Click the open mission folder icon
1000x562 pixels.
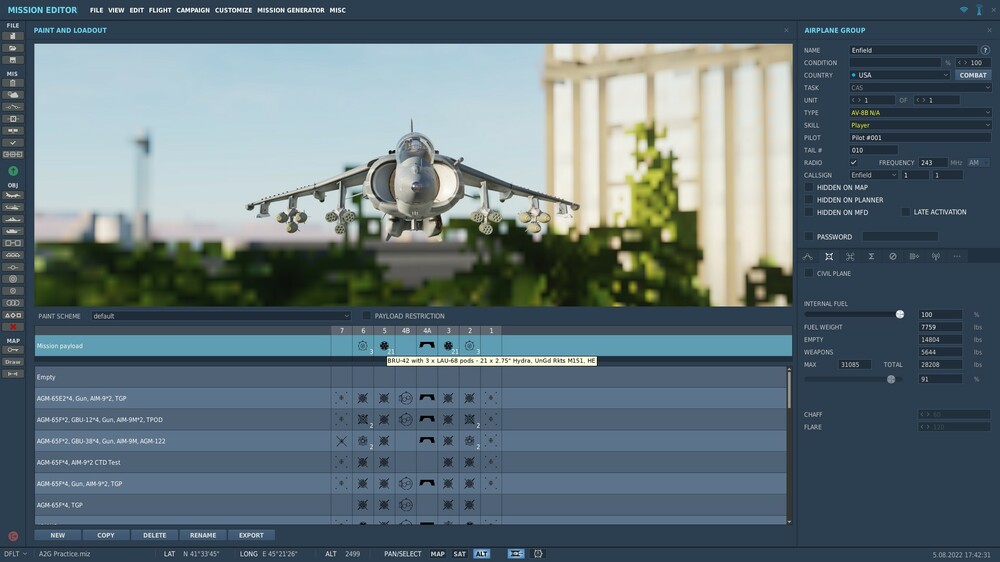pos(12,48)
